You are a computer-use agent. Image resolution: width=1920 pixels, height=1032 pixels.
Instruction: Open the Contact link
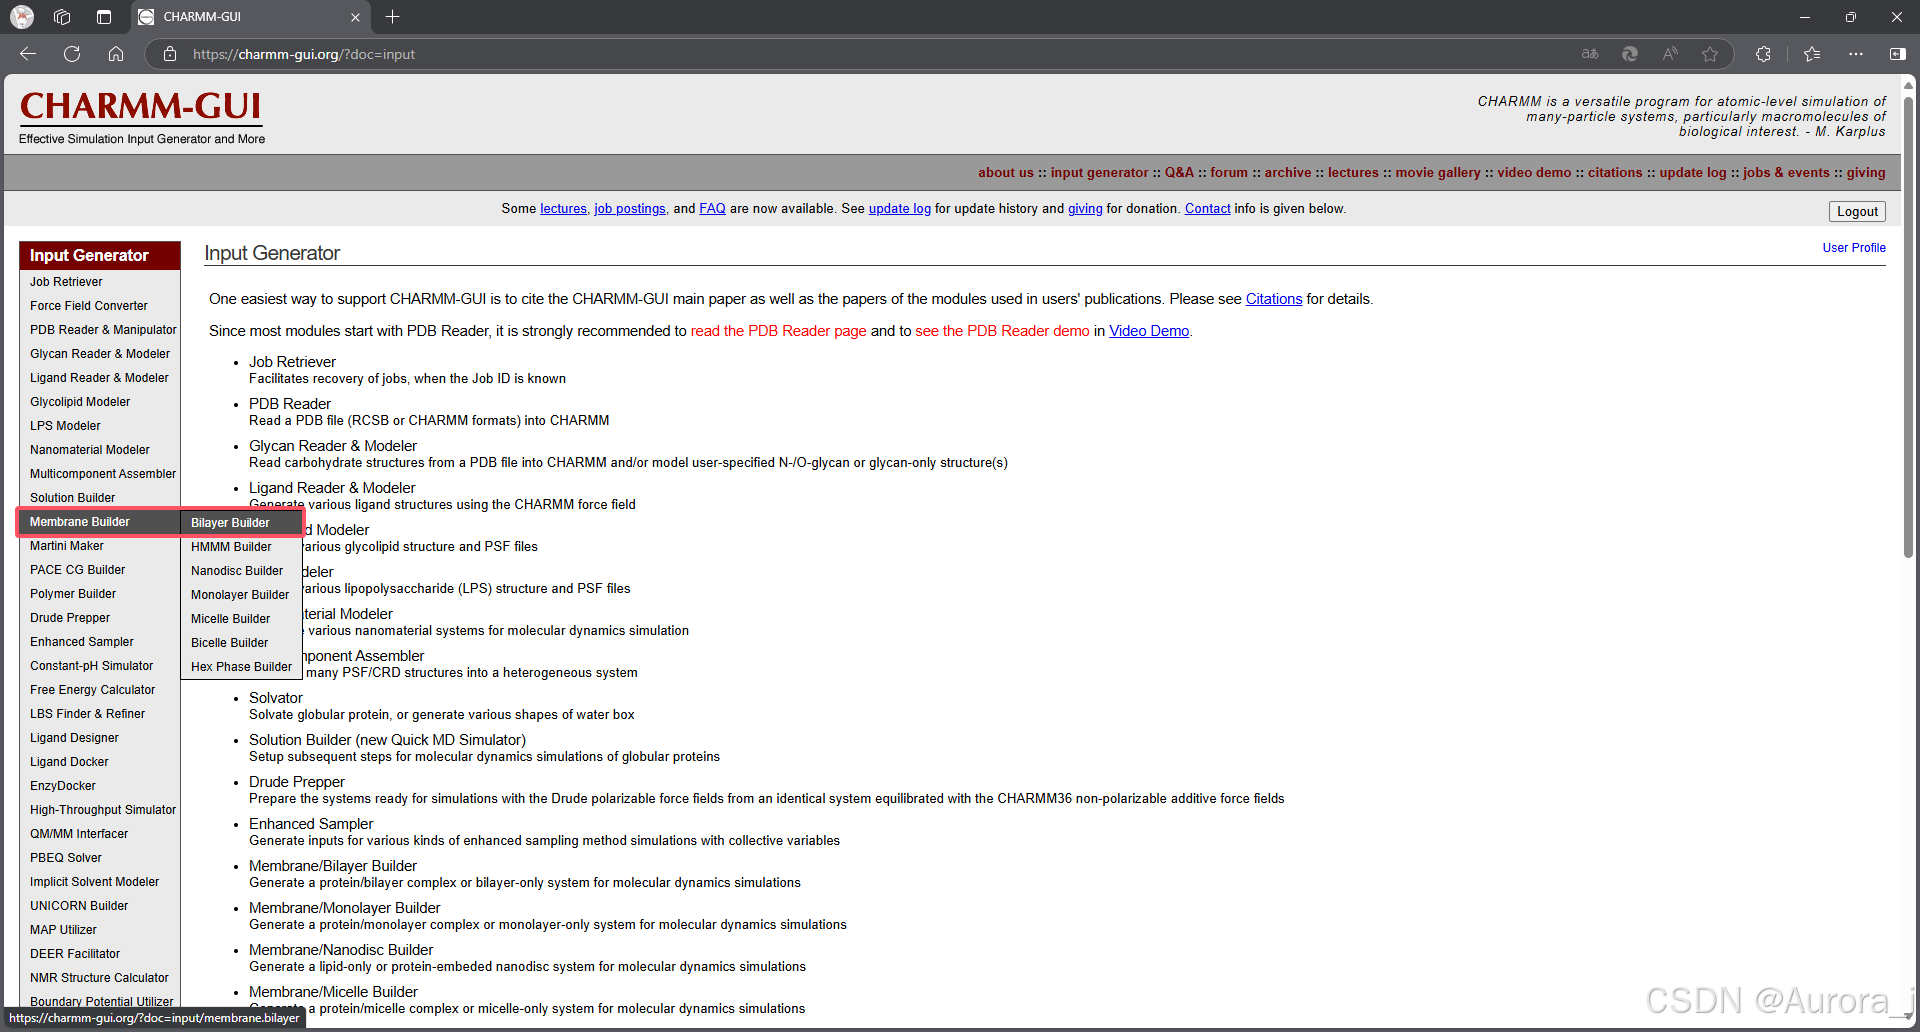[x=1207, y=209]
